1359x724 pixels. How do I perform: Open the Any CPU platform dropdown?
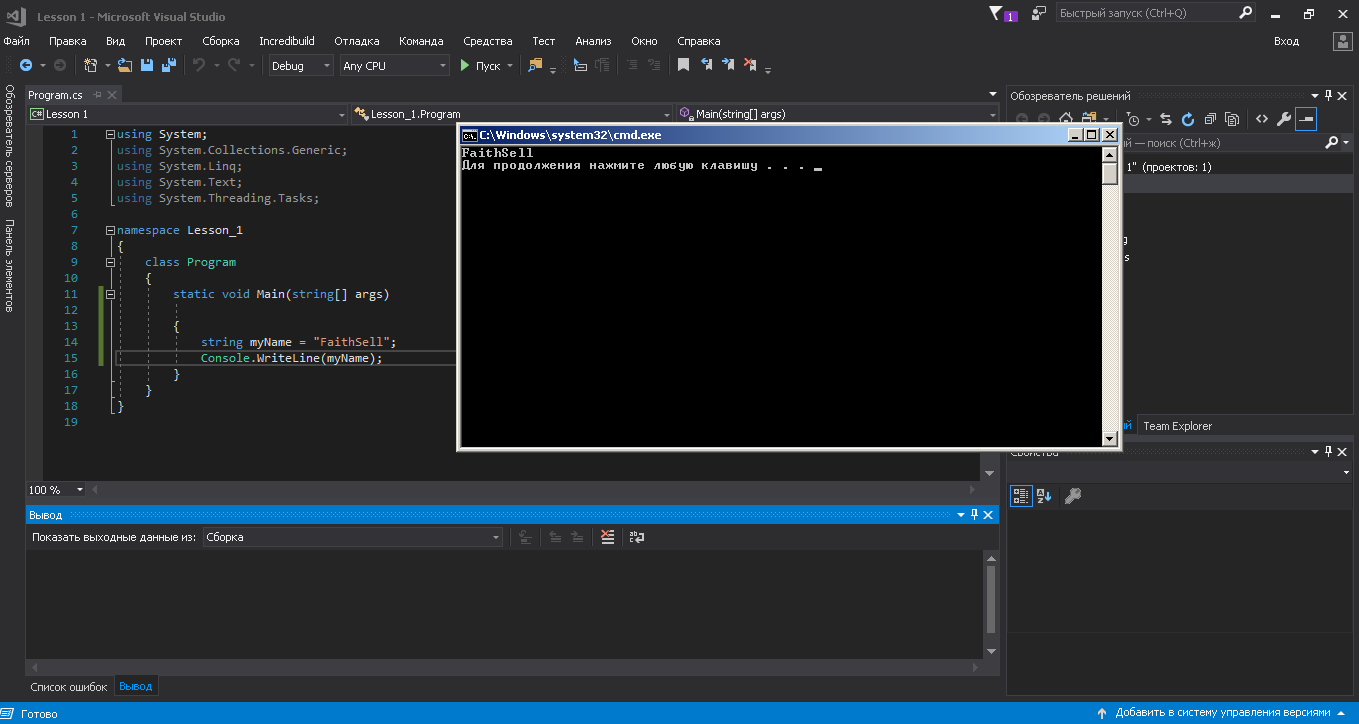coord(395,66)
